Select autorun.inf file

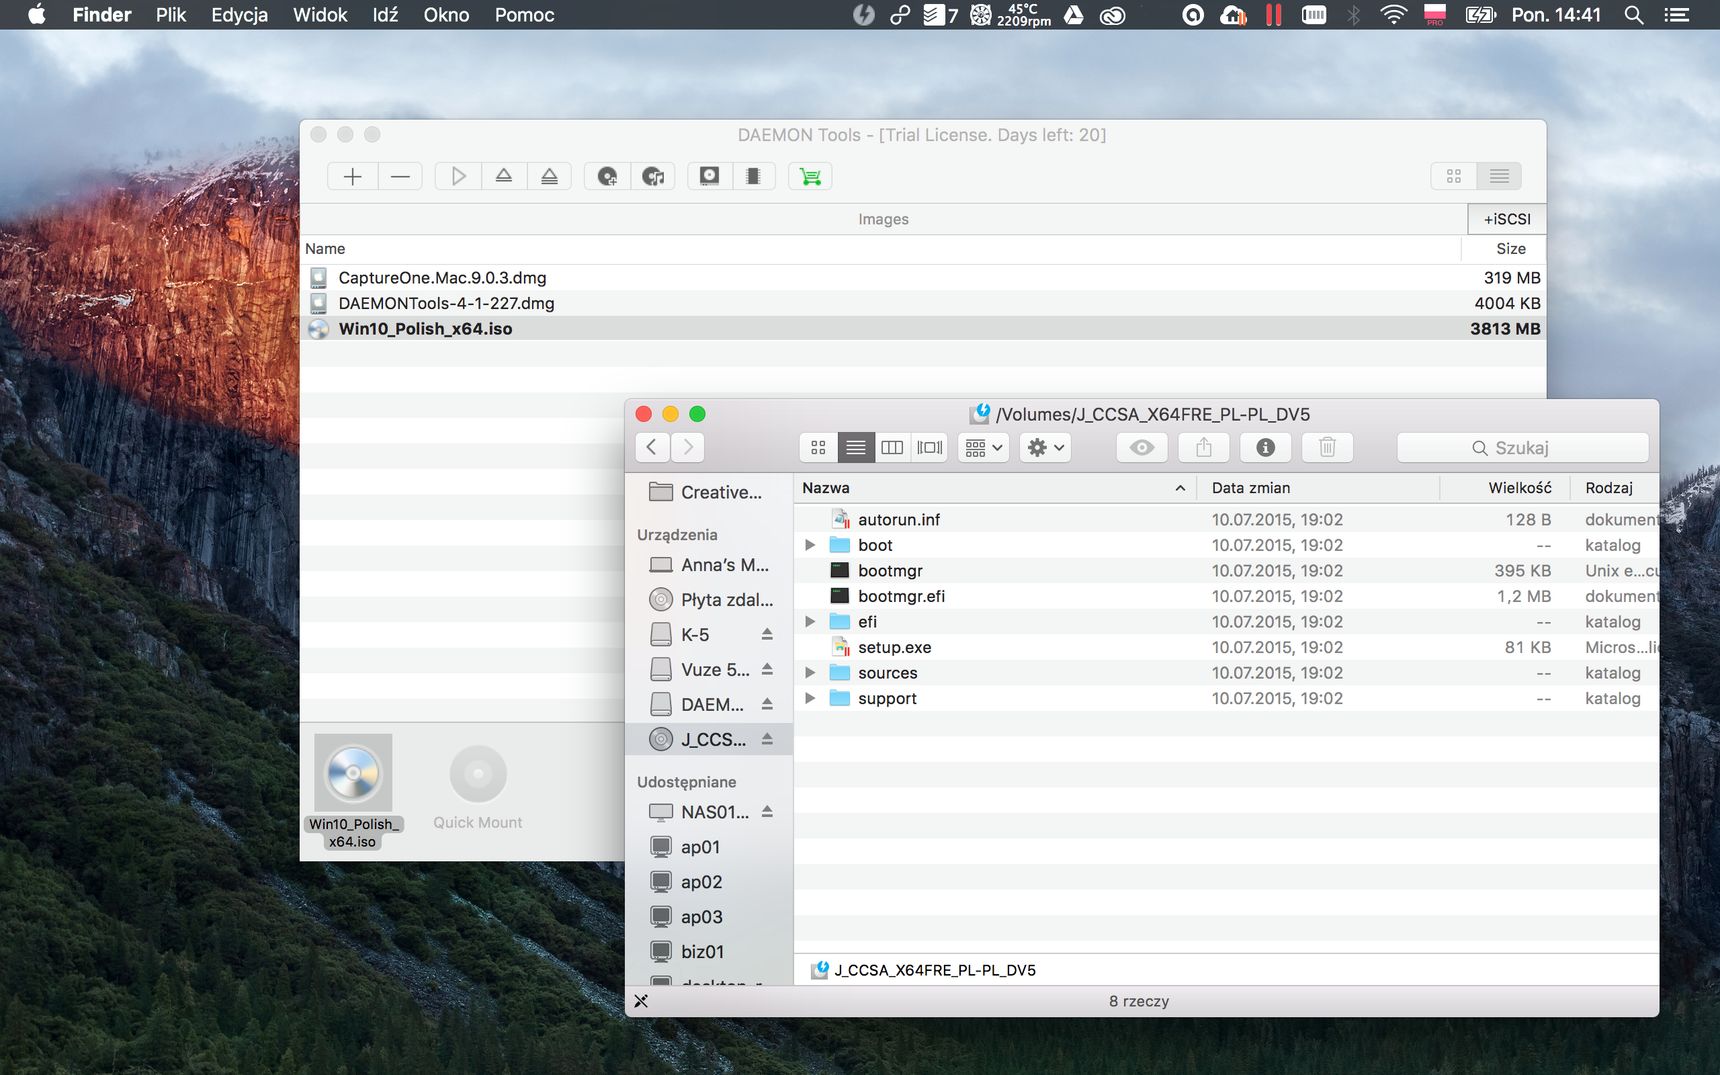[x=1226, y=520]
